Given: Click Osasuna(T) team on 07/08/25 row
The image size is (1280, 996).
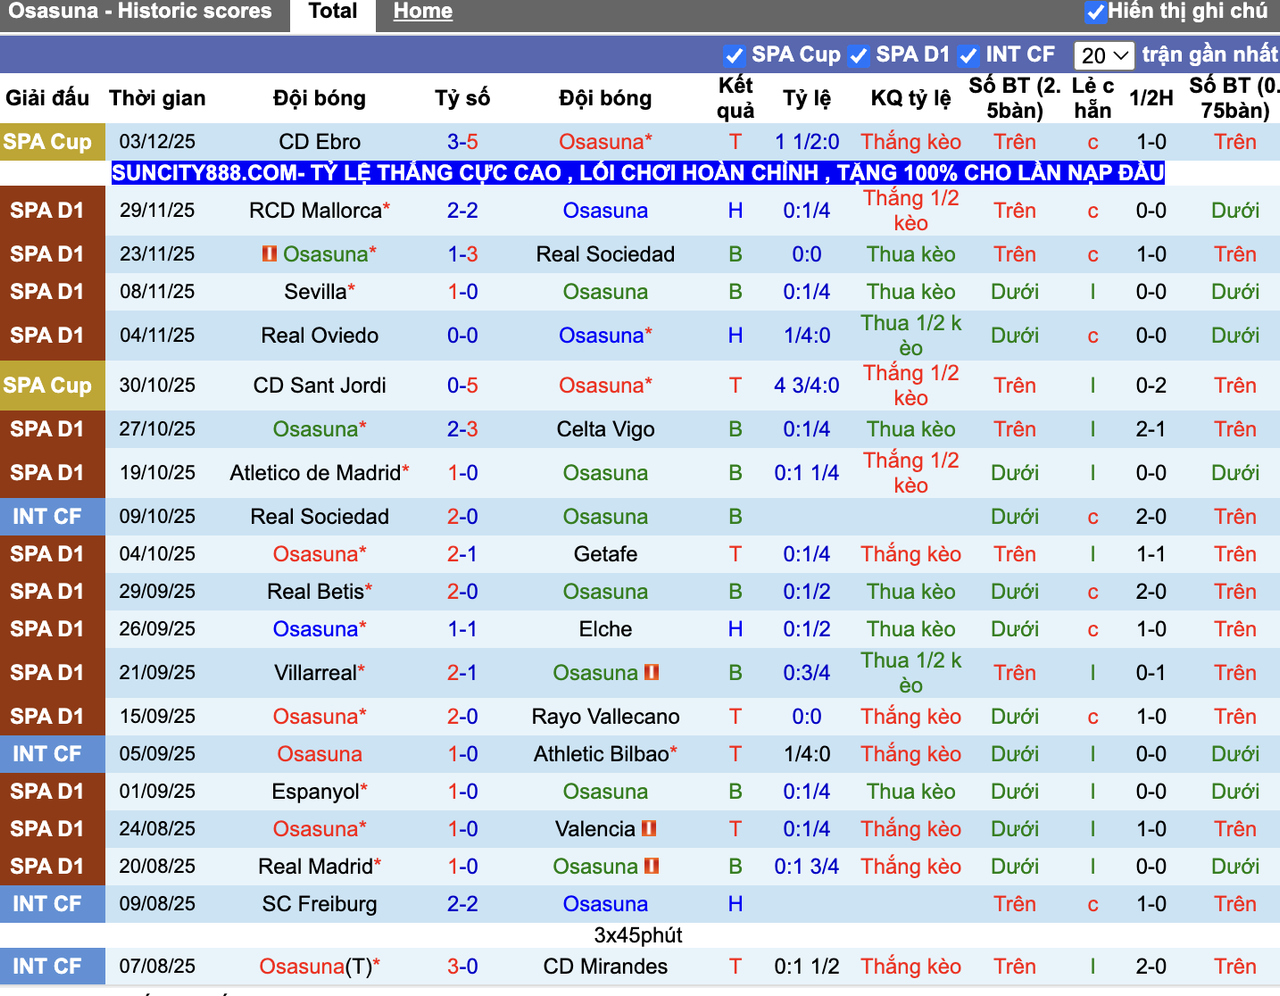Looking at the screenshot, I should (316, 967).
